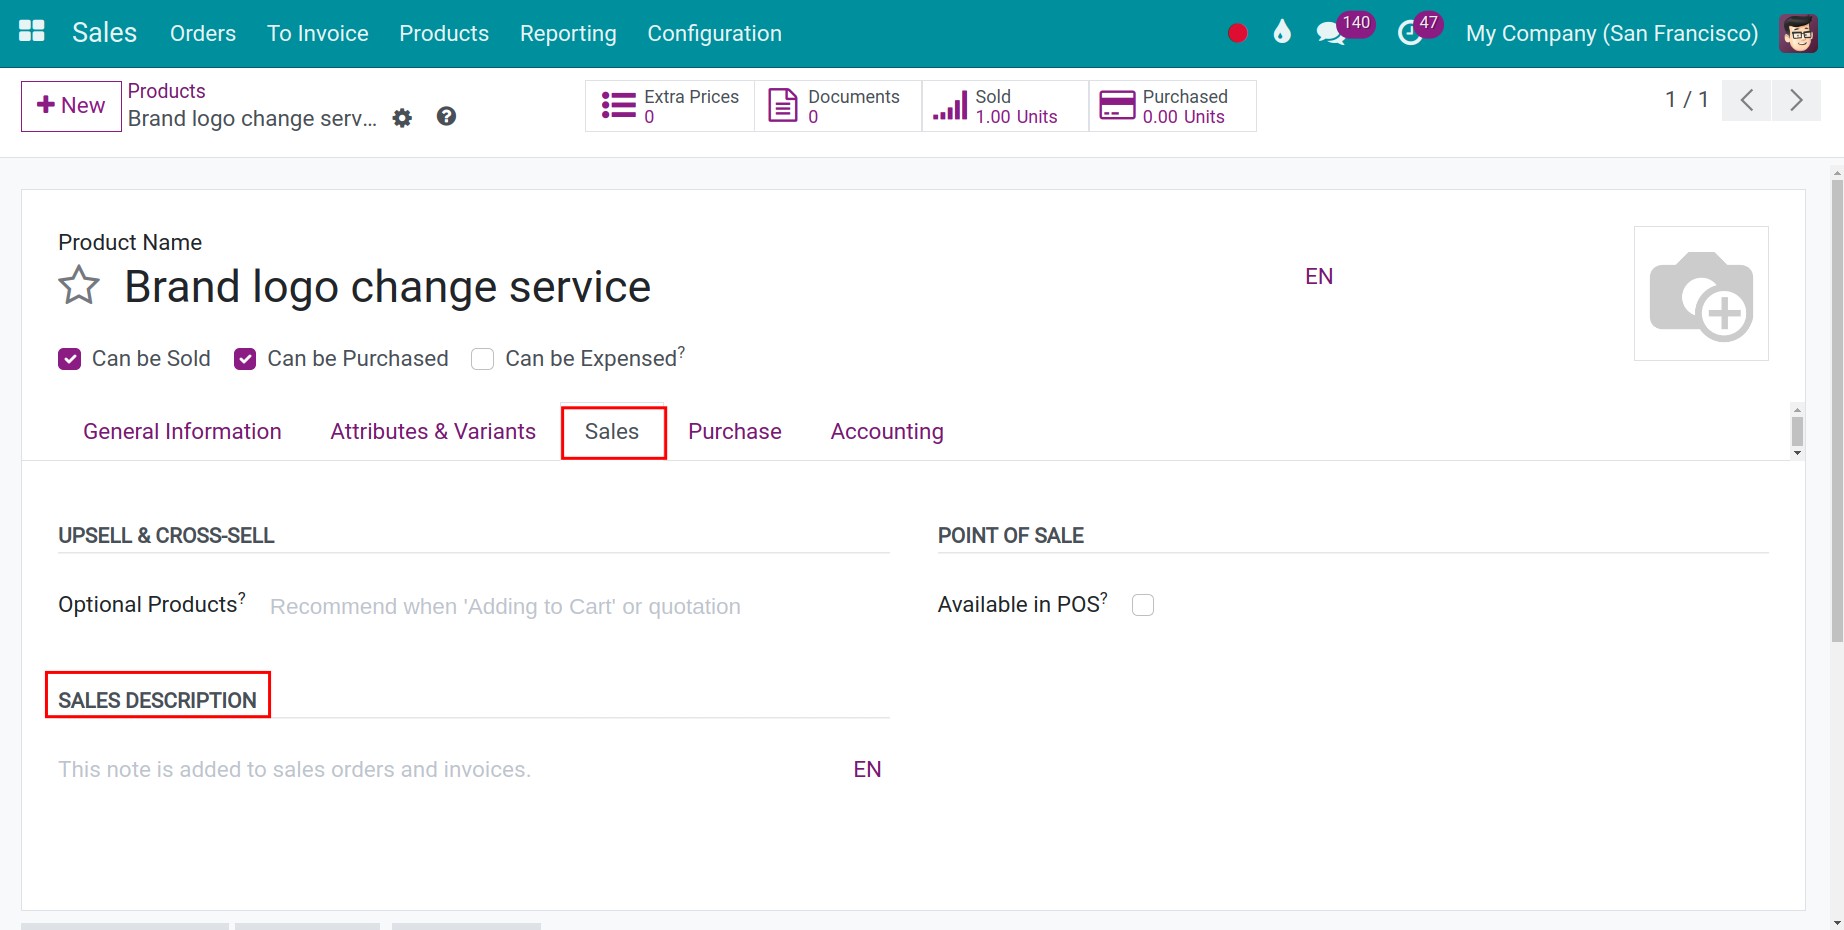Open the Purchased 0.00 Units smart button
The width and height of the screenshot is (1844, 930).
tap(1172, 105)
